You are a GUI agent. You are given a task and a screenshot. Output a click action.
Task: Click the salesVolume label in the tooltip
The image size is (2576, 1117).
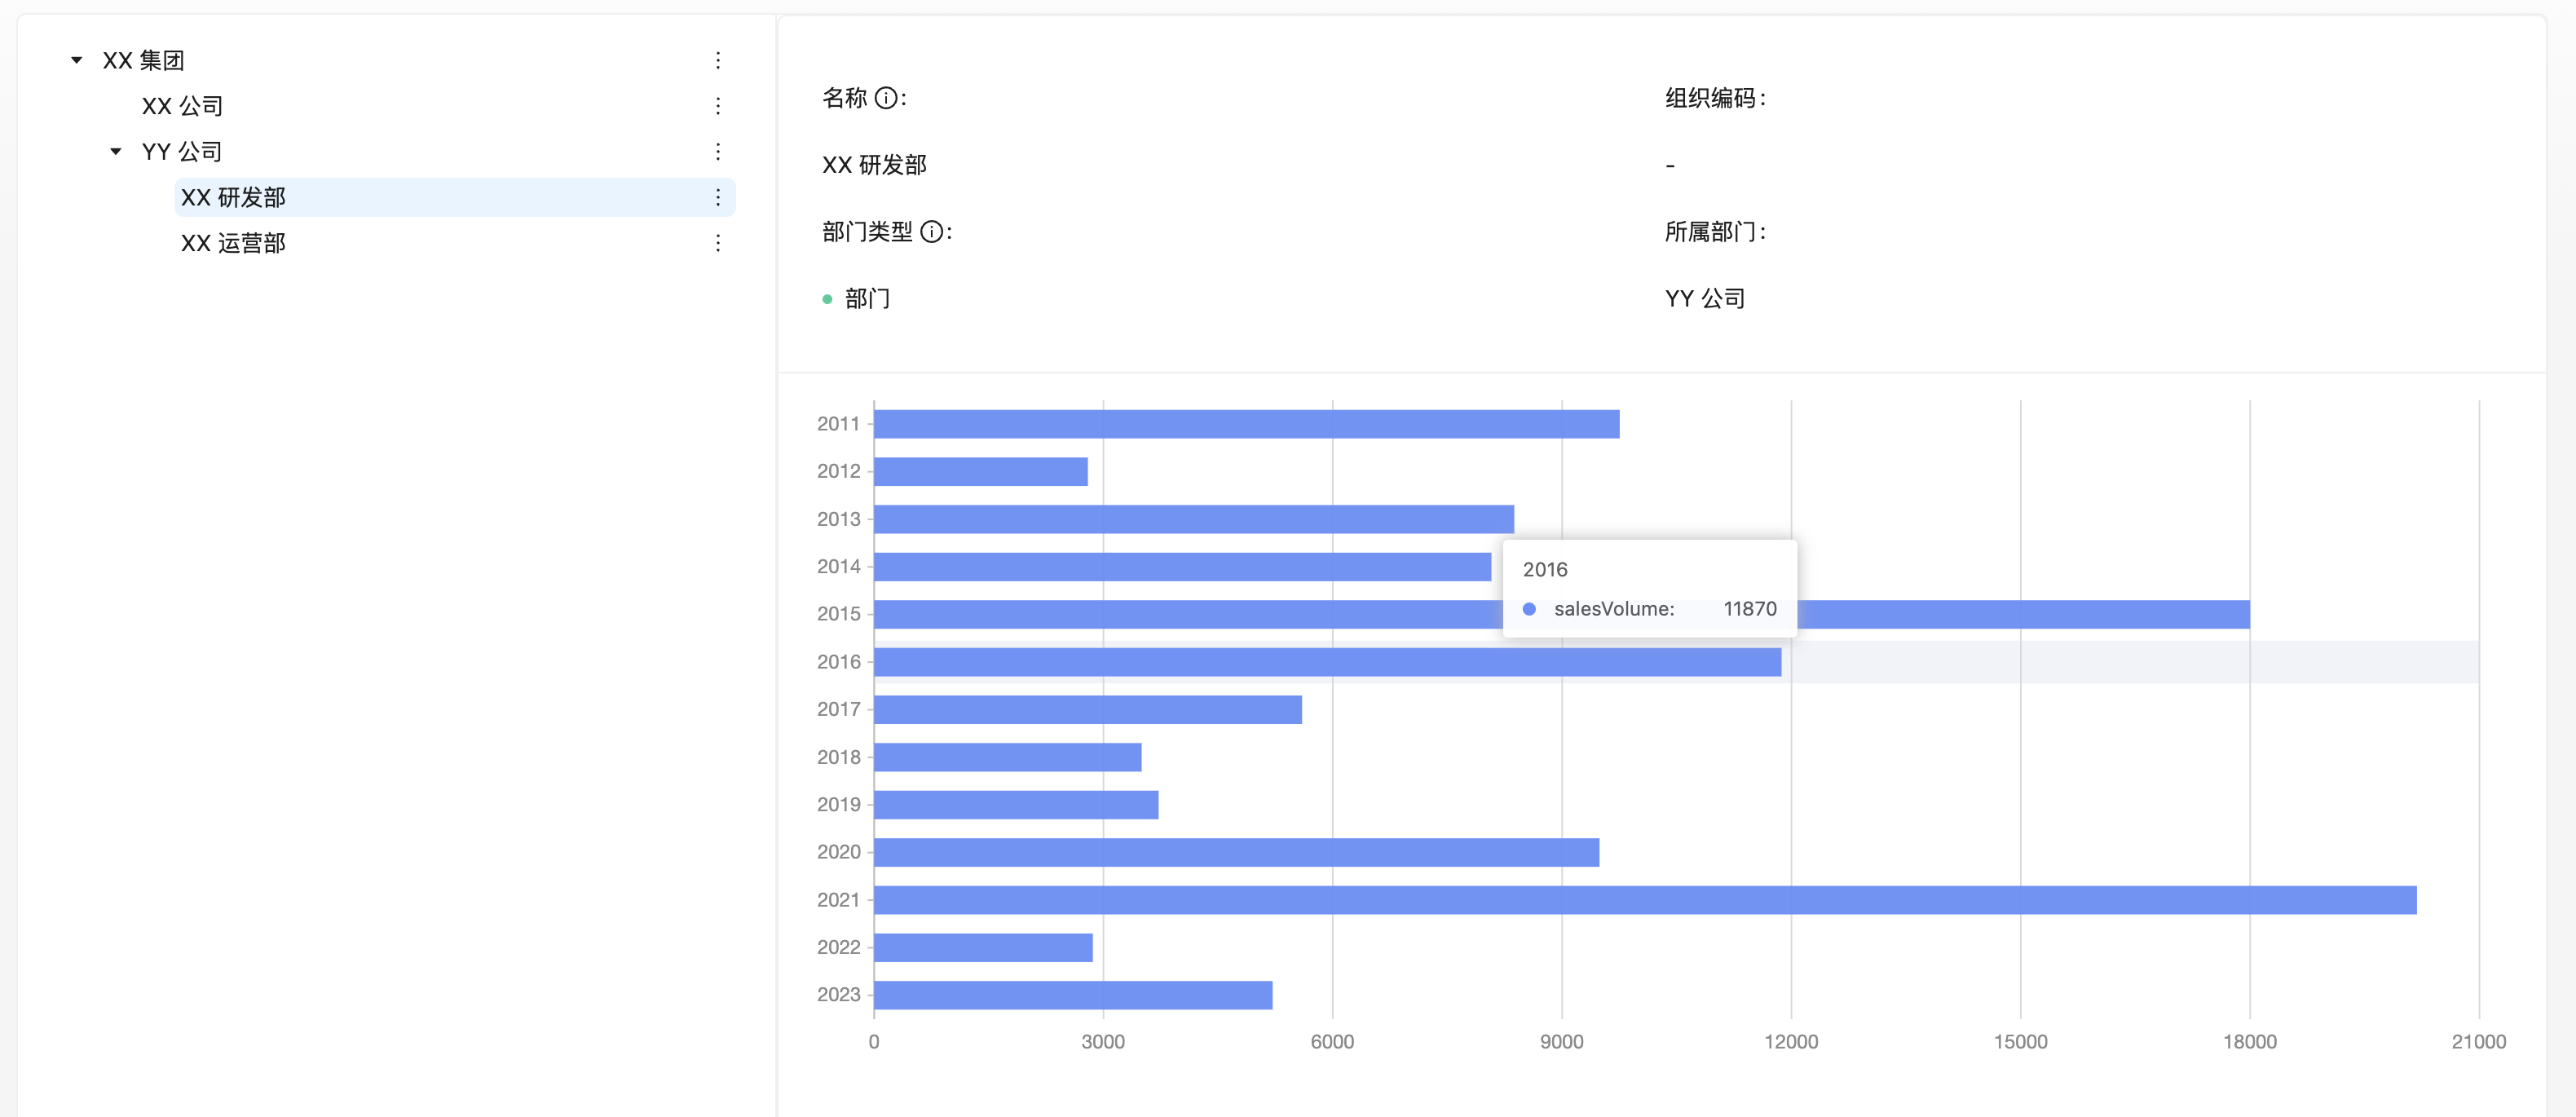tap(1613, 609)
